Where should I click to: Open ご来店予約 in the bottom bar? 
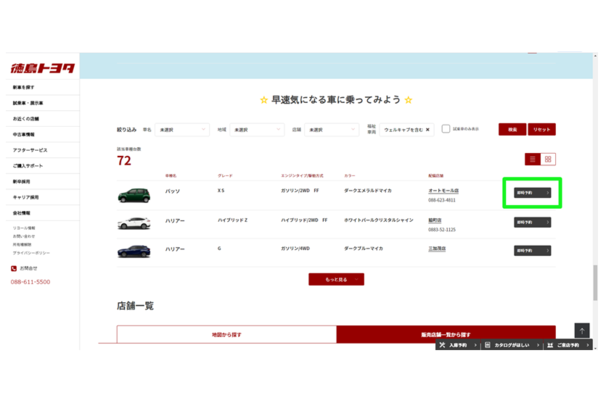click(x=569, y=345)
